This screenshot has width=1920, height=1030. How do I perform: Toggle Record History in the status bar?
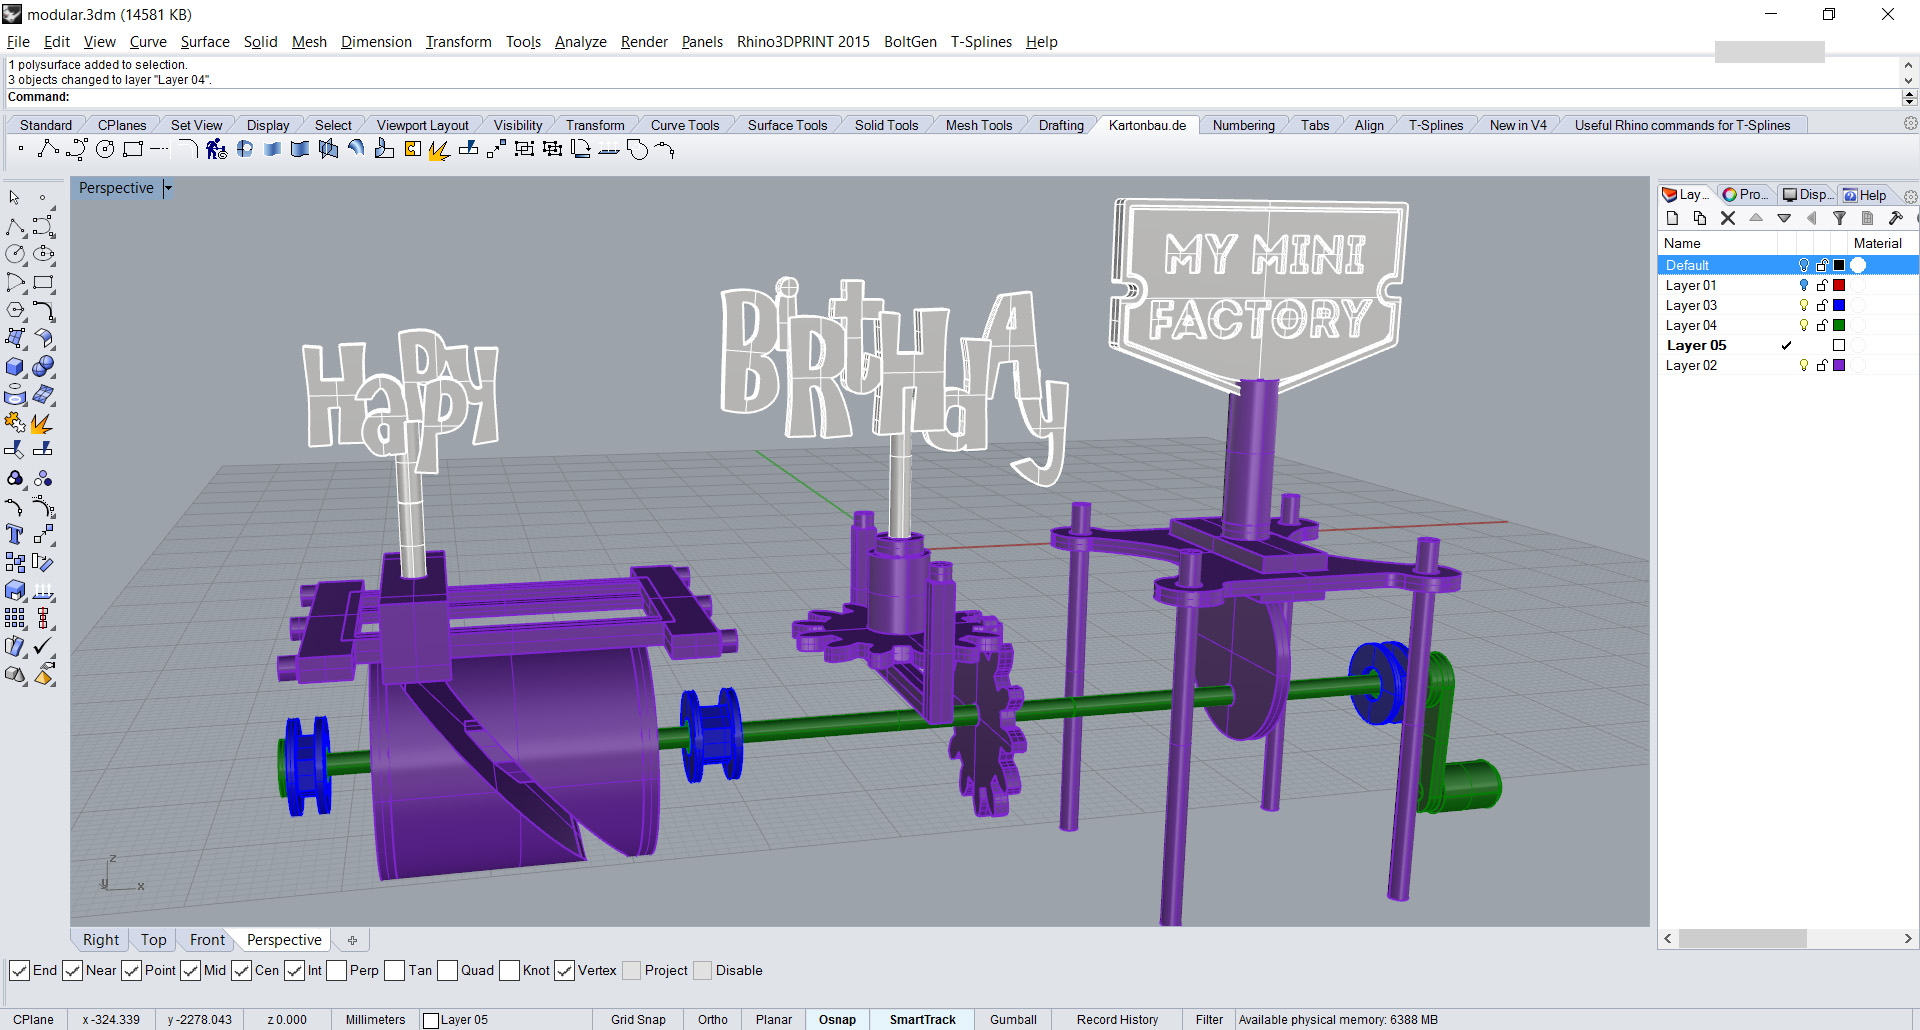1117,1020
